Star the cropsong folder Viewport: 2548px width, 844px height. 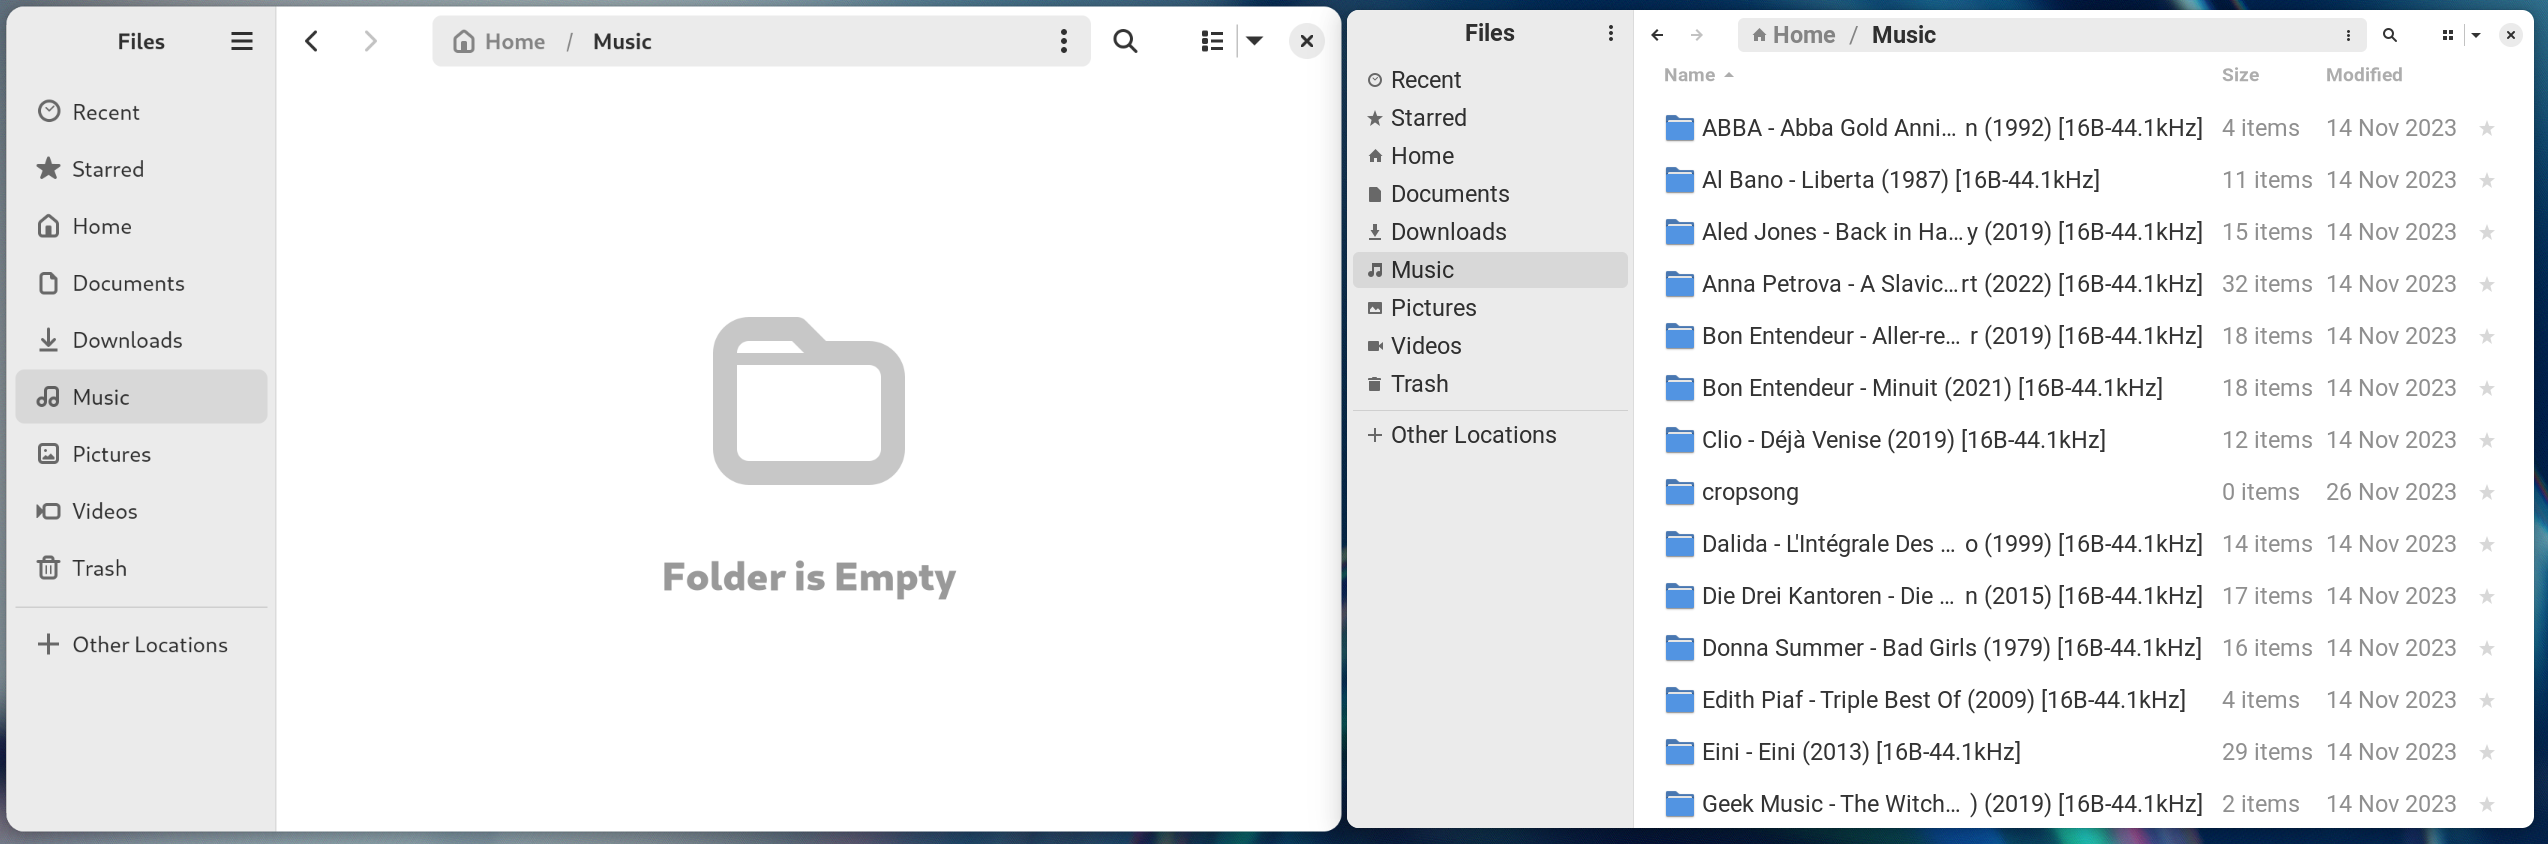[x=2487, y=492]
